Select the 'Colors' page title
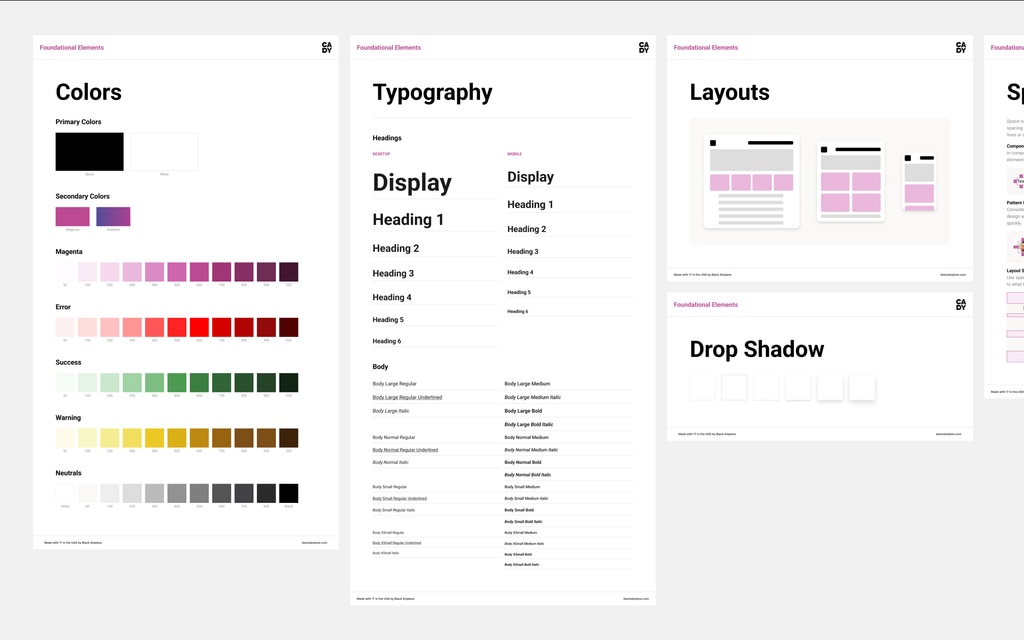1024x640 pixels. pos(88,92)
